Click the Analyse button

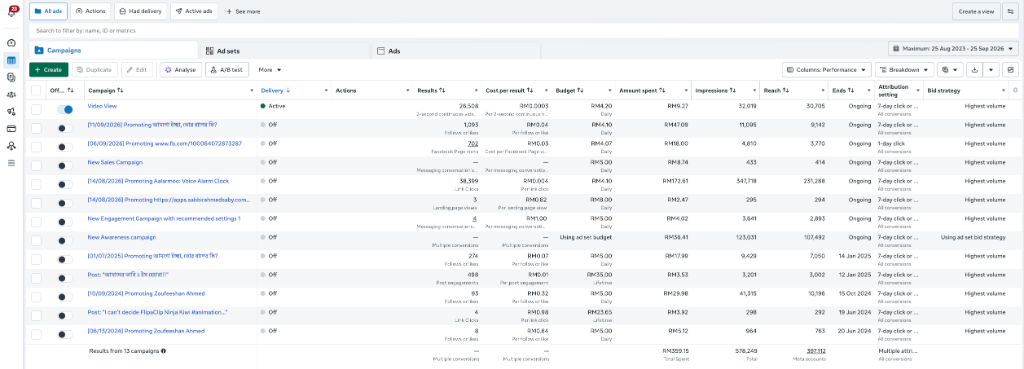coord(180,70)
